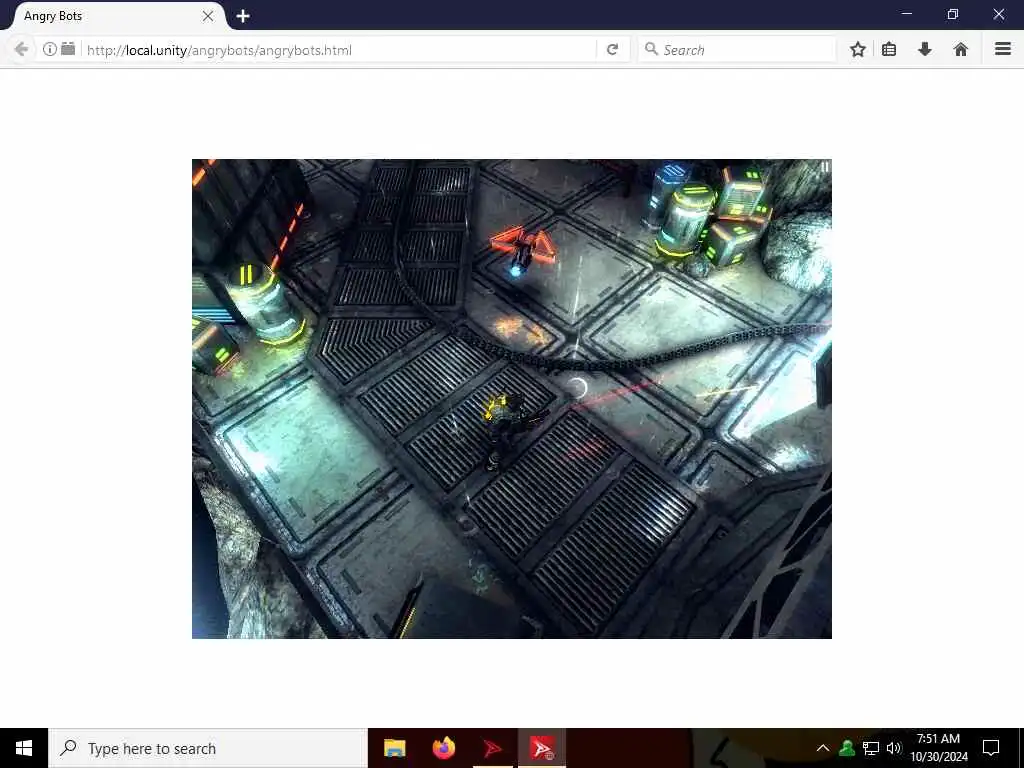Minimize the Firefox window
This screenshot has height=768, width=1024.
(x=906, y=14)
